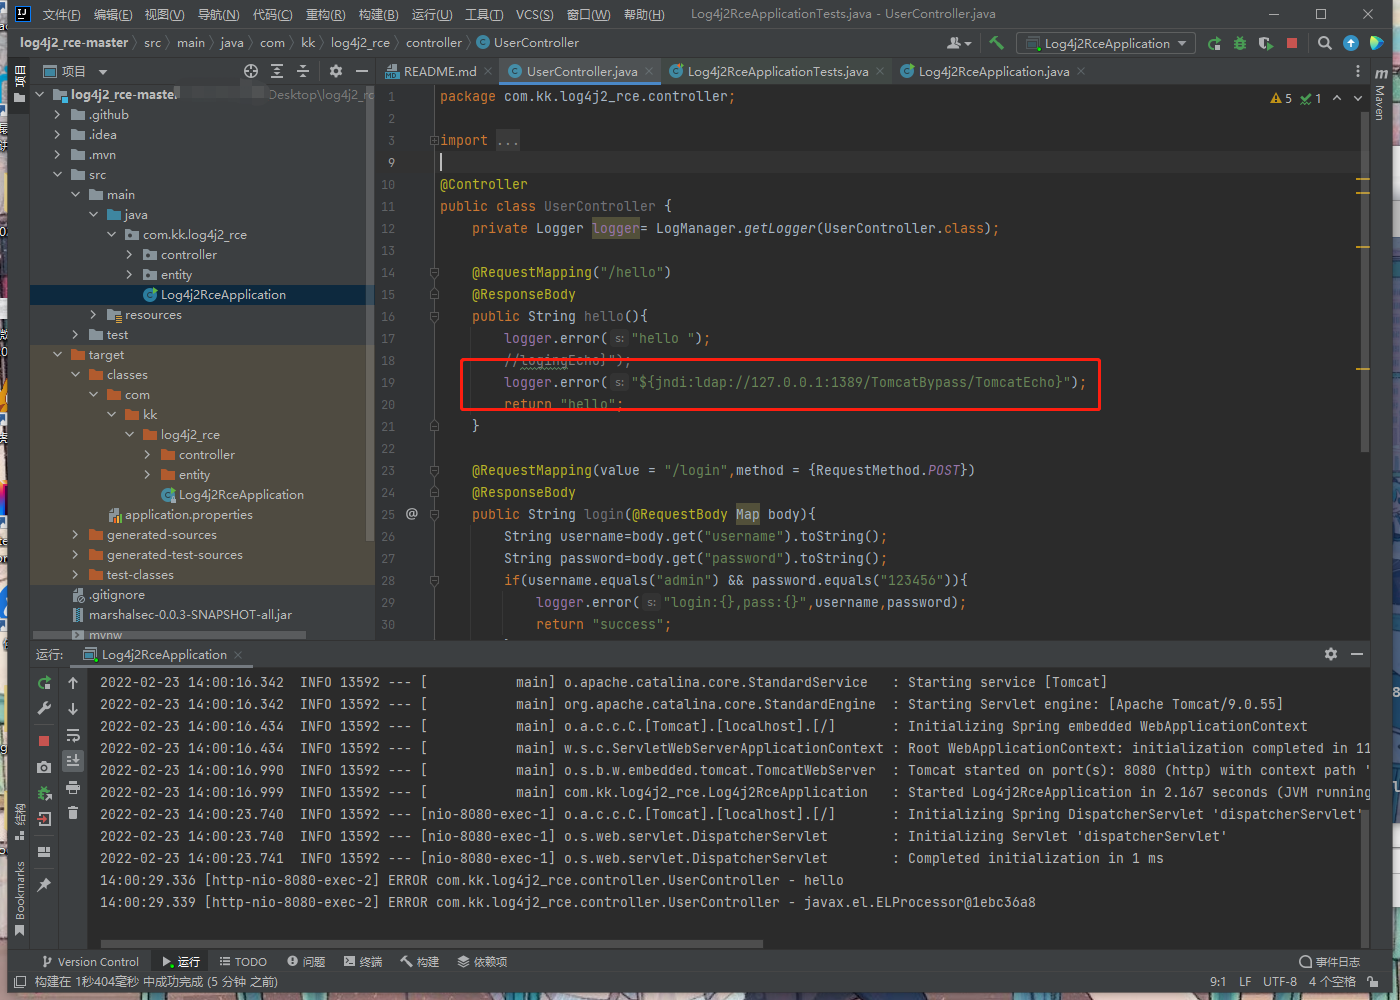Toggle pin tab in the run panel

[x=44, y=885]
